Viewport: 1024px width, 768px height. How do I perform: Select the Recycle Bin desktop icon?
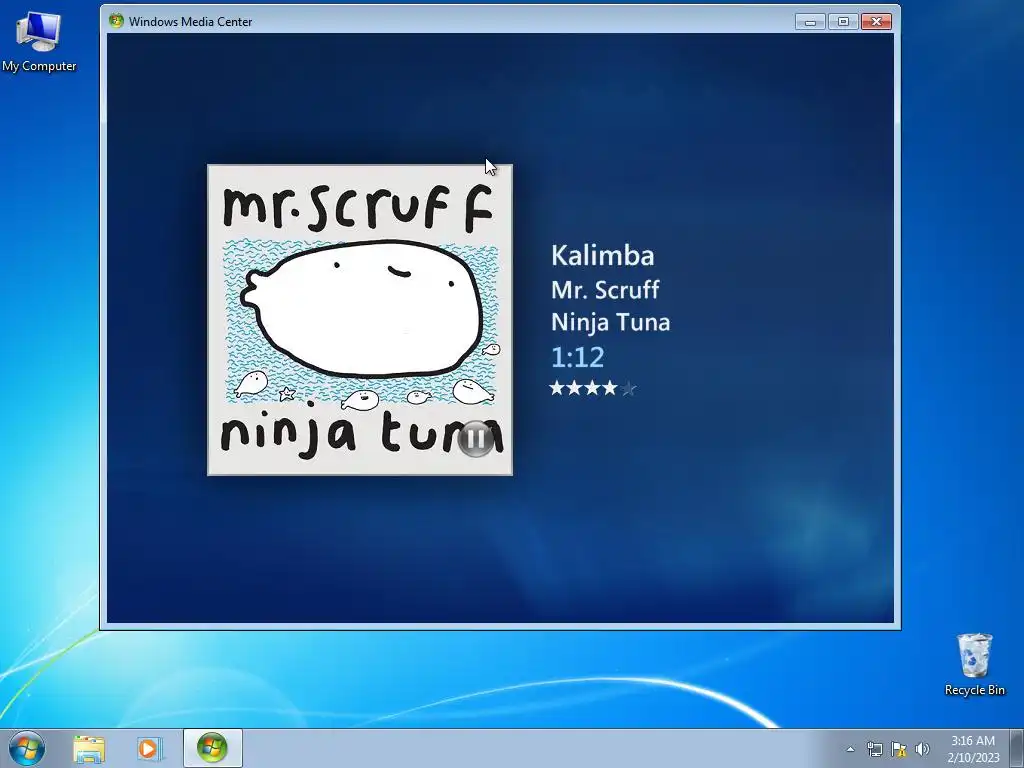(x=974, y=664)
